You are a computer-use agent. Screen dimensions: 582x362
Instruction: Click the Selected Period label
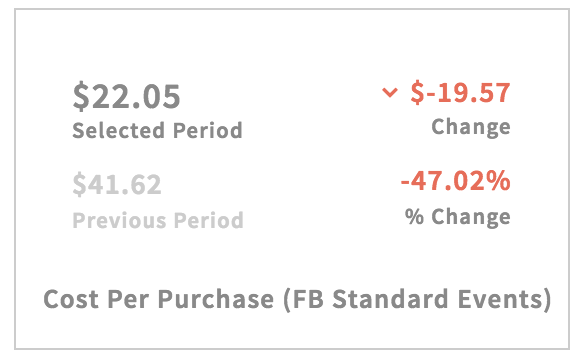click(x=157, y=130)
